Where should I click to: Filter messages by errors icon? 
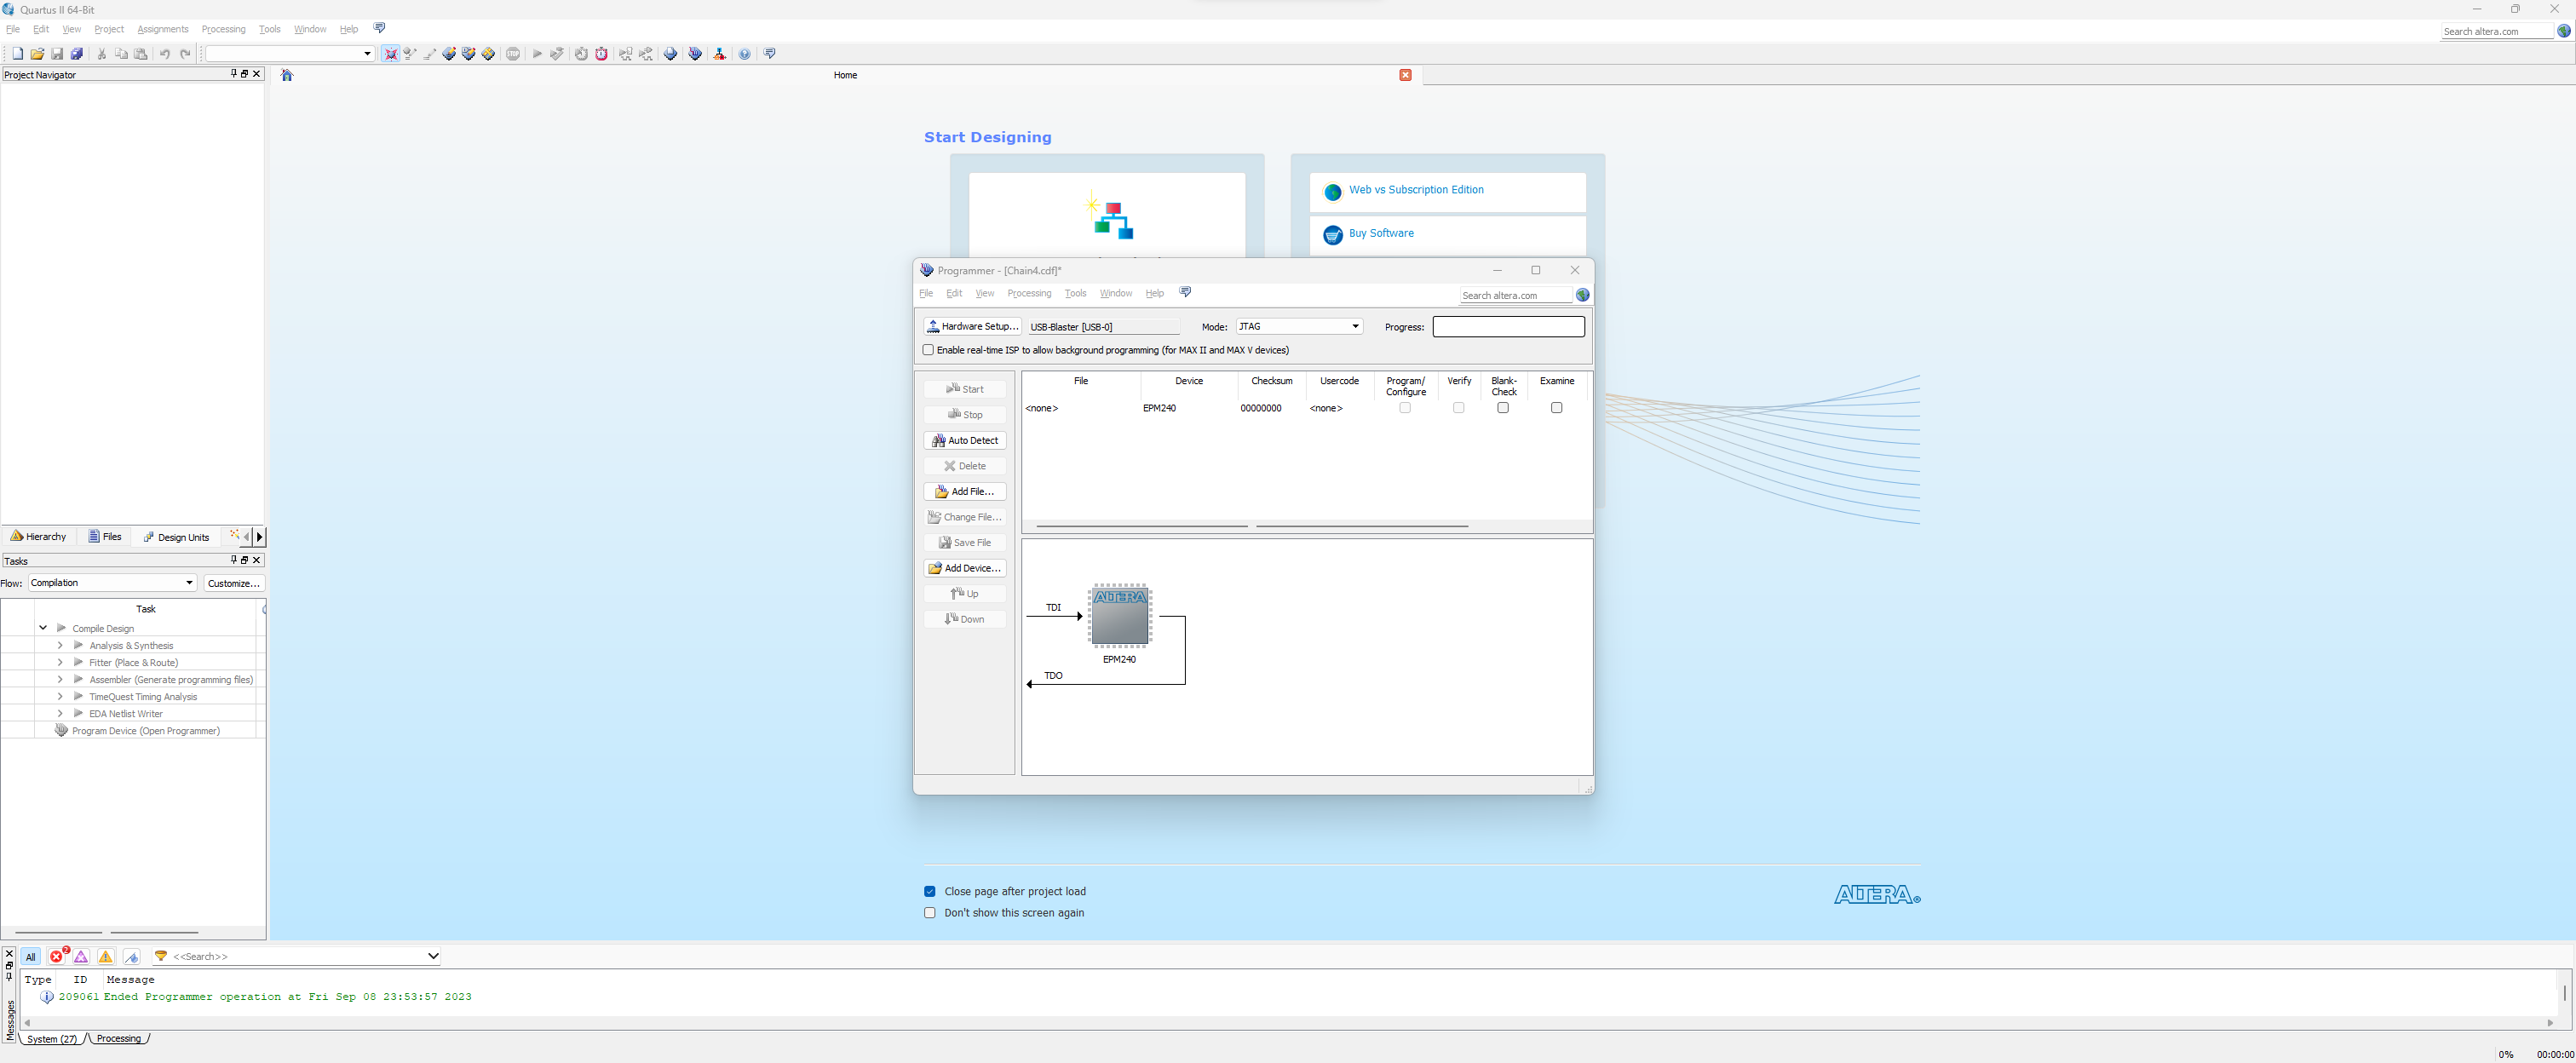point(58,956)
